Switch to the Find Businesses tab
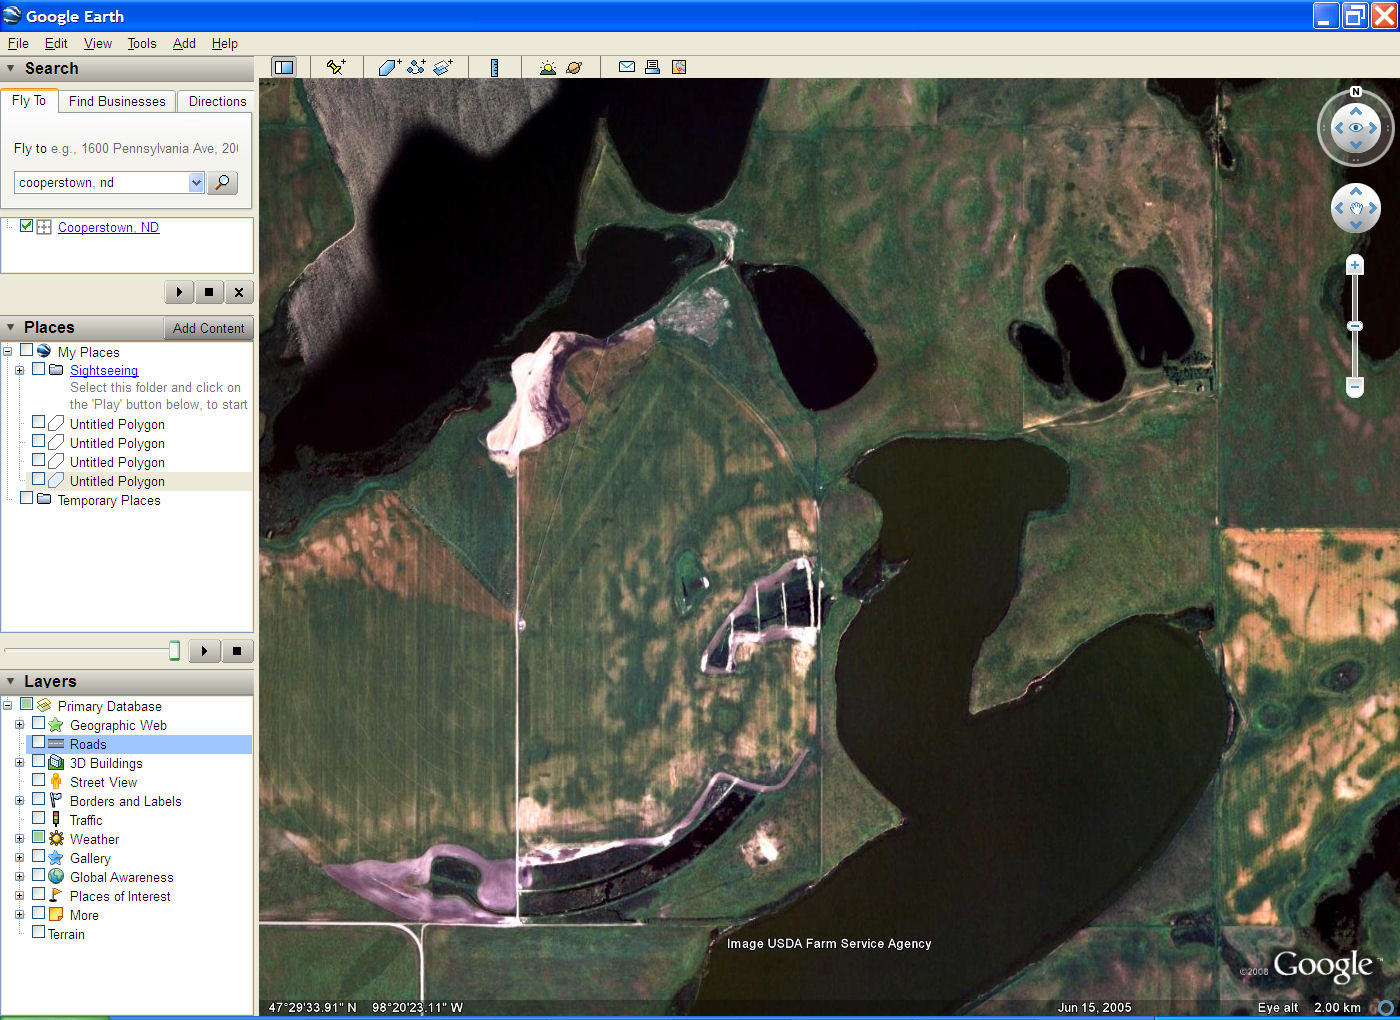This screenshot has width=1400, height=1020. 117,101
